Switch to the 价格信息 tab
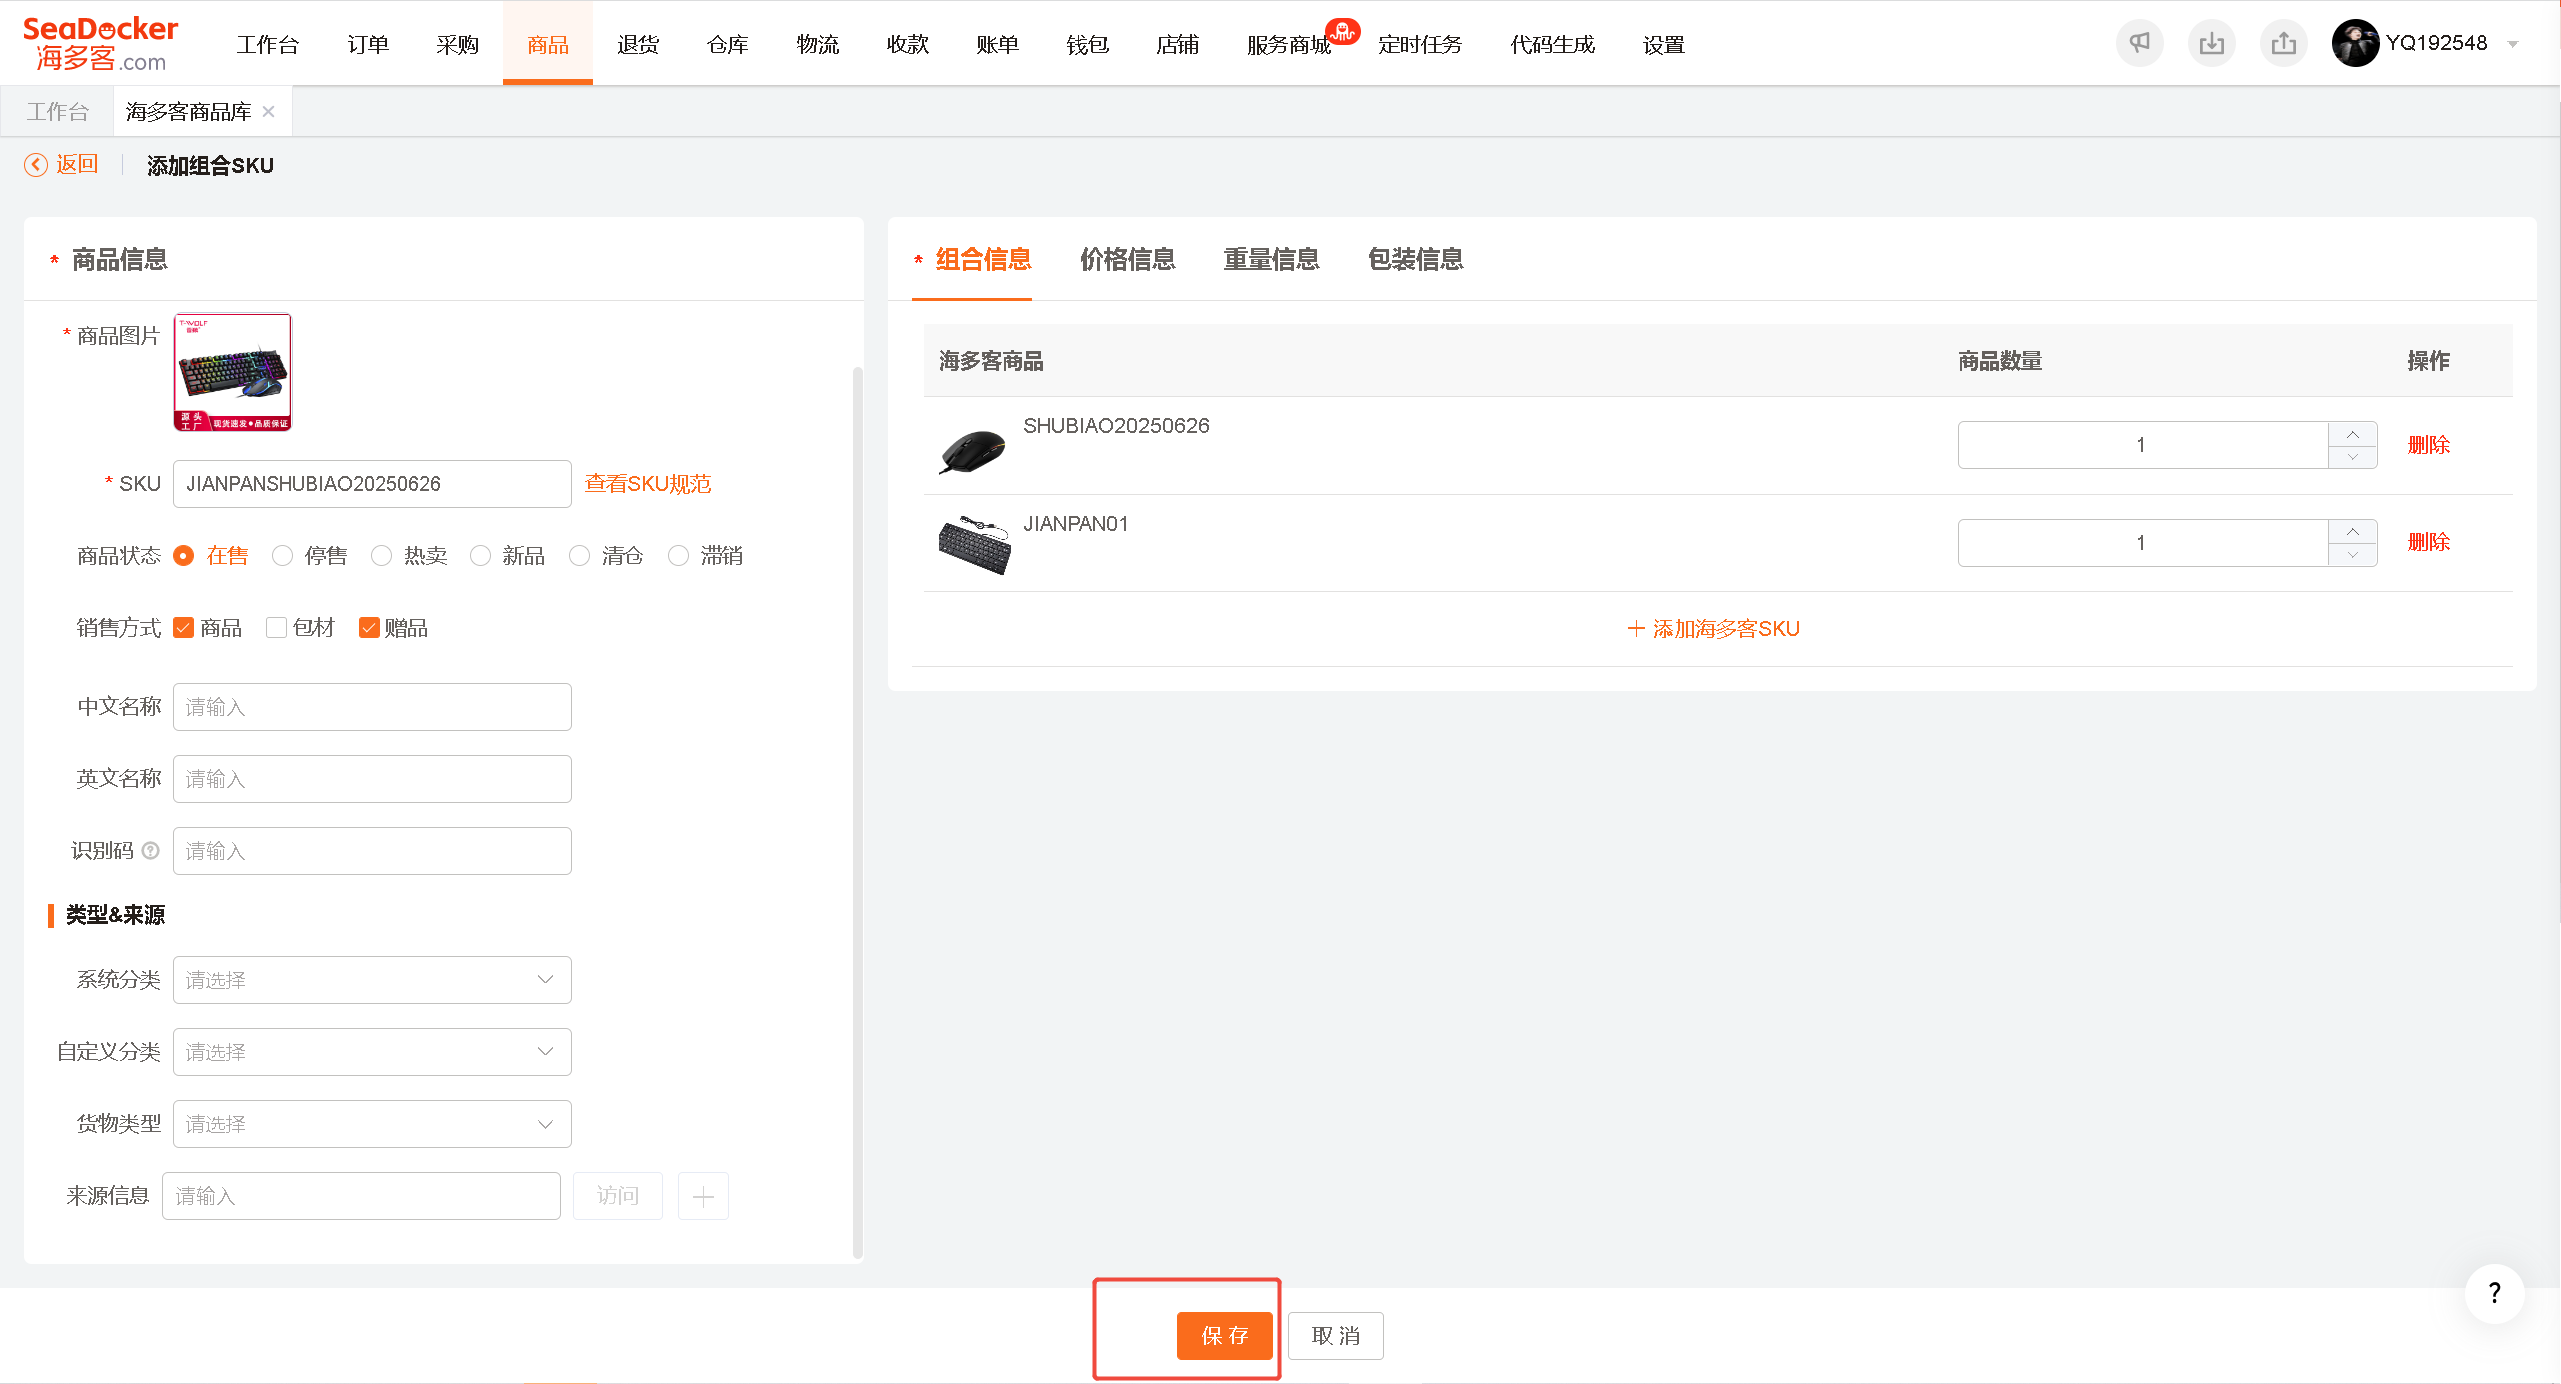The image size is (2561, 1384). tap(1127, 260)
